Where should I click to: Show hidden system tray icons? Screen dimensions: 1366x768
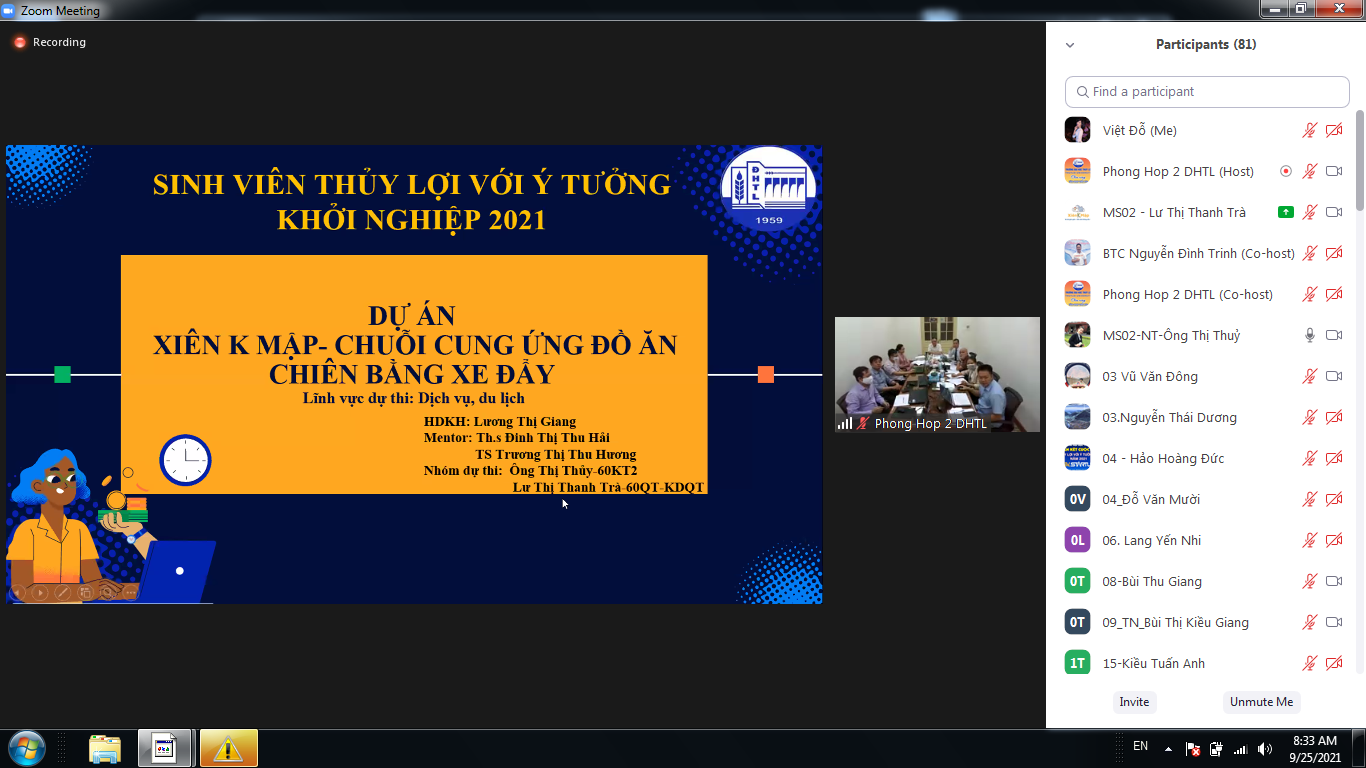pyautogui.click(x=1166, y=748)
